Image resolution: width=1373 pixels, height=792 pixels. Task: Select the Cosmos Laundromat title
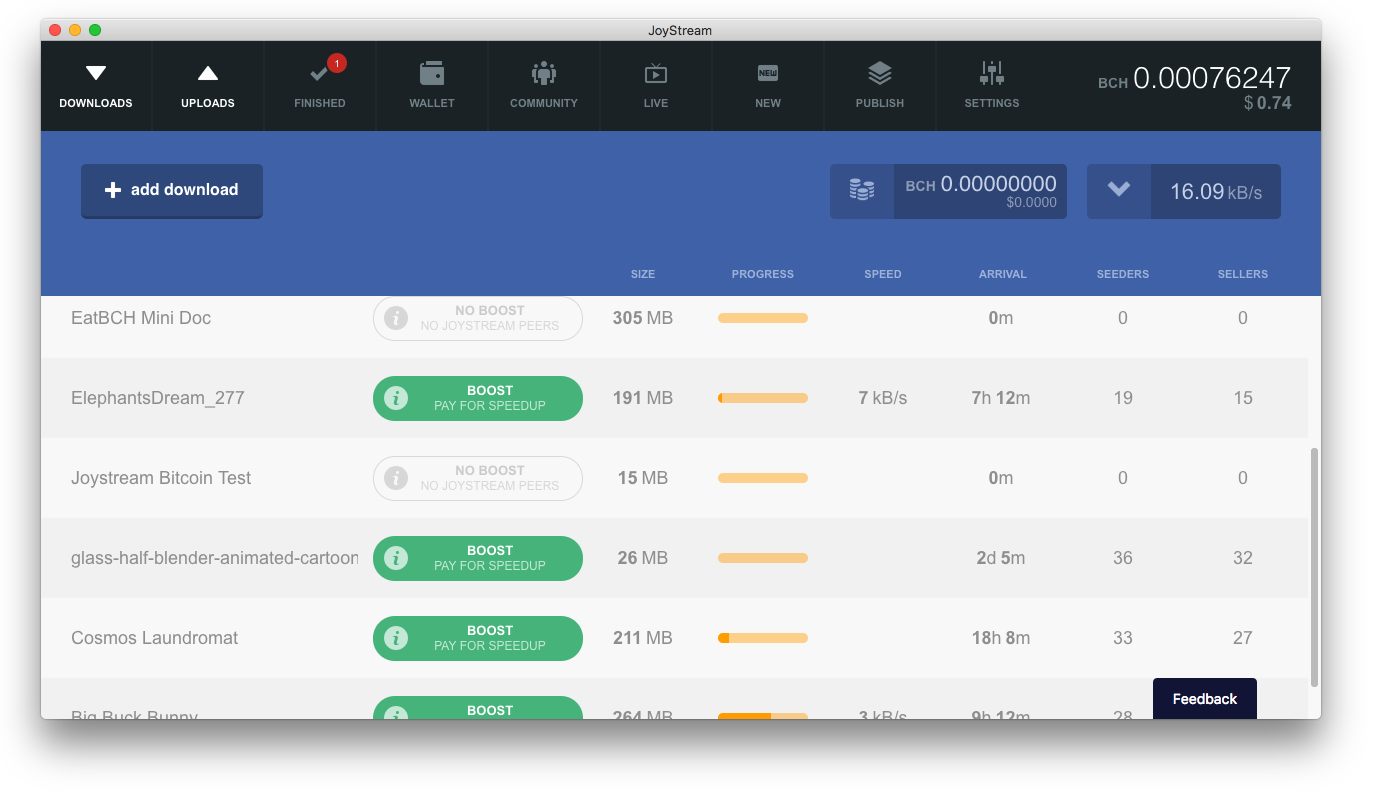[x=155, y=638]
